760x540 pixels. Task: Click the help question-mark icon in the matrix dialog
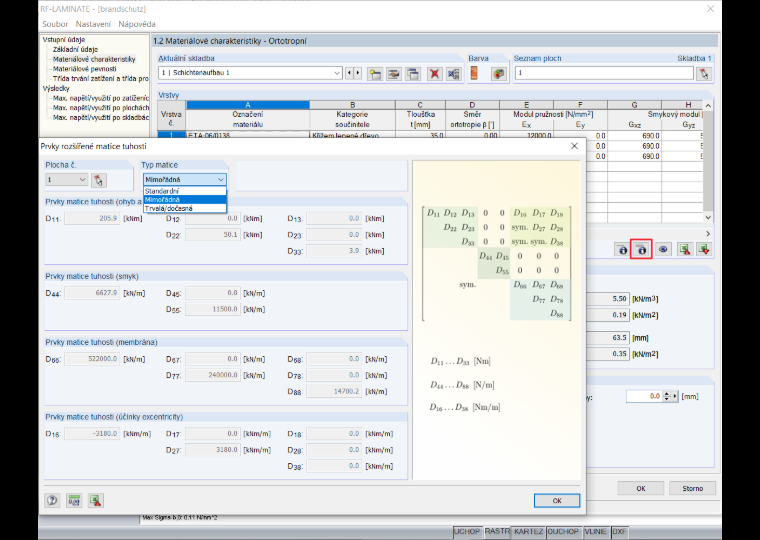tap(52, 500)
